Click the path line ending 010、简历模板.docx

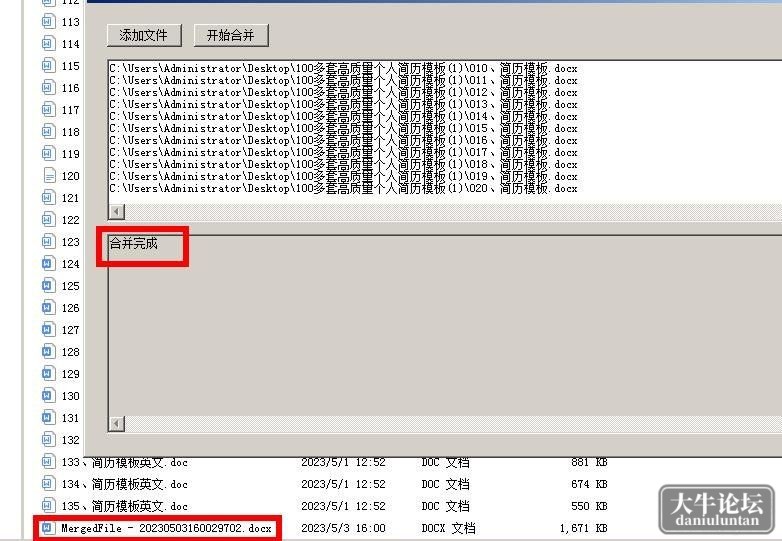coord(343,68)
